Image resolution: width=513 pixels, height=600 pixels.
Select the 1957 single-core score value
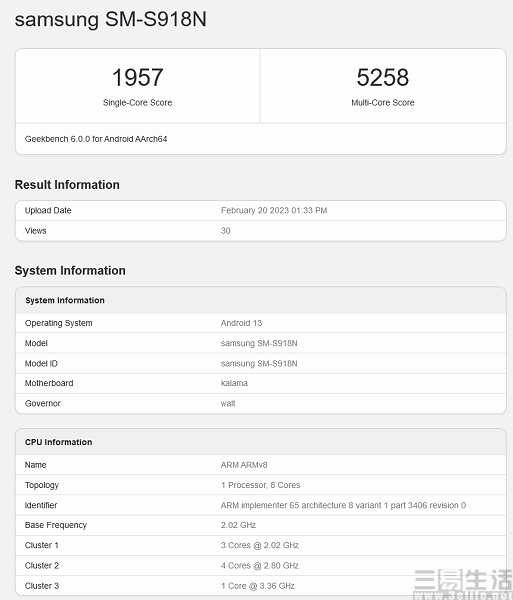point(138,77)
